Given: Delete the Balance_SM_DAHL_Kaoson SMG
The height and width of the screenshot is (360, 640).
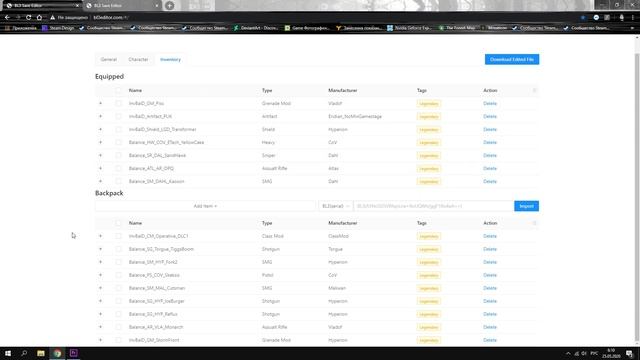Looking at the screenshot, I should tap(490, 182).
